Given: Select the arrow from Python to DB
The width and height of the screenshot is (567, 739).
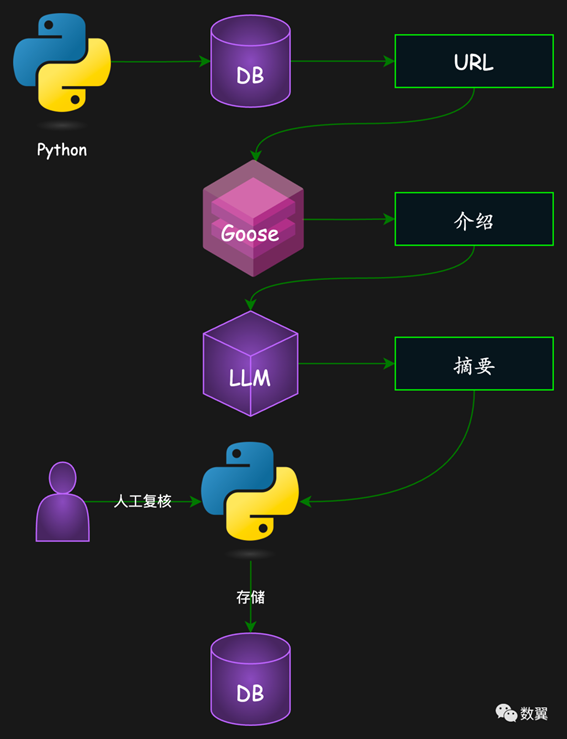Looking at the screenshot, I should point(161,61).
